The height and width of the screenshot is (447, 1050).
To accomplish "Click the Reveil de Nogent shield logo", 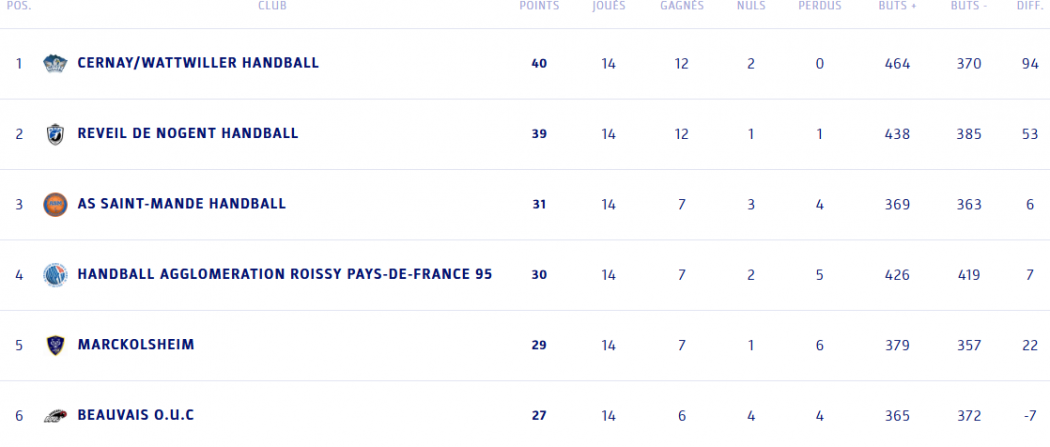I will (x=55, y=134).
